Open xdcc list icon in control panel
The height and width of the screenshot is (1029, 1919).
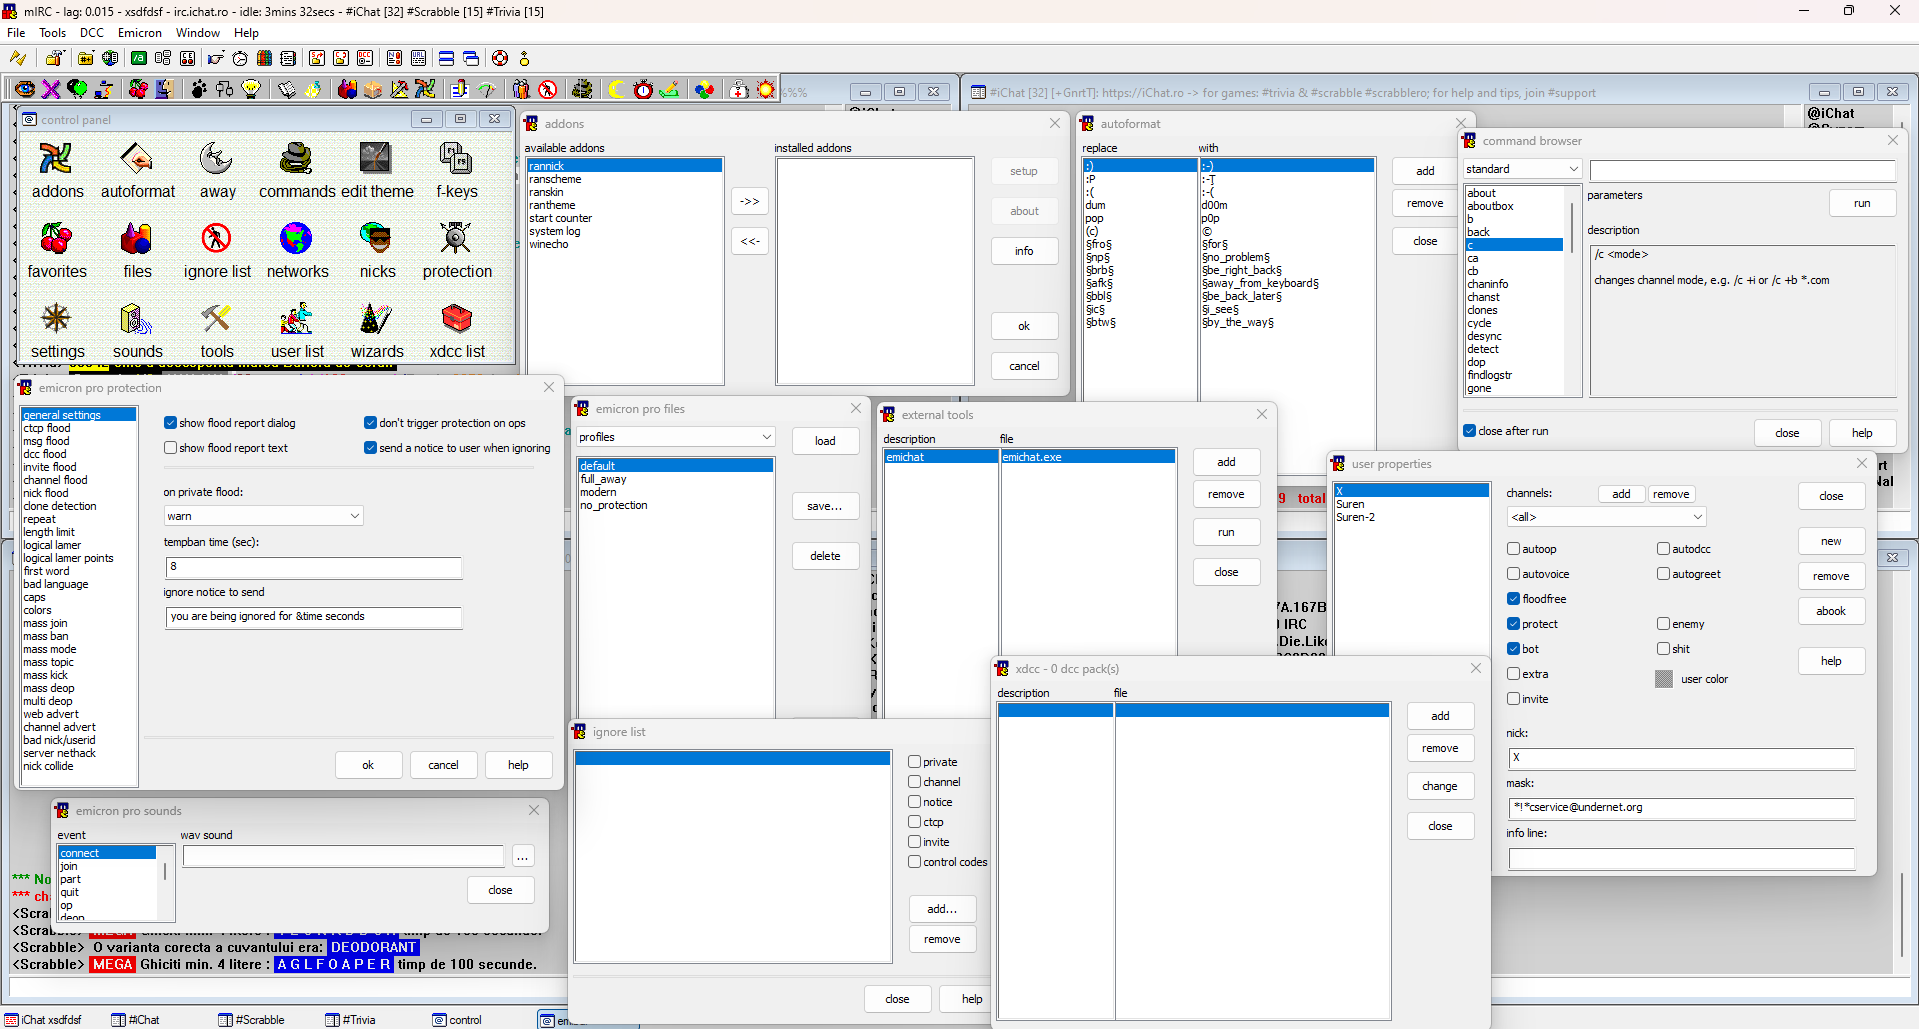pos(457,331)
